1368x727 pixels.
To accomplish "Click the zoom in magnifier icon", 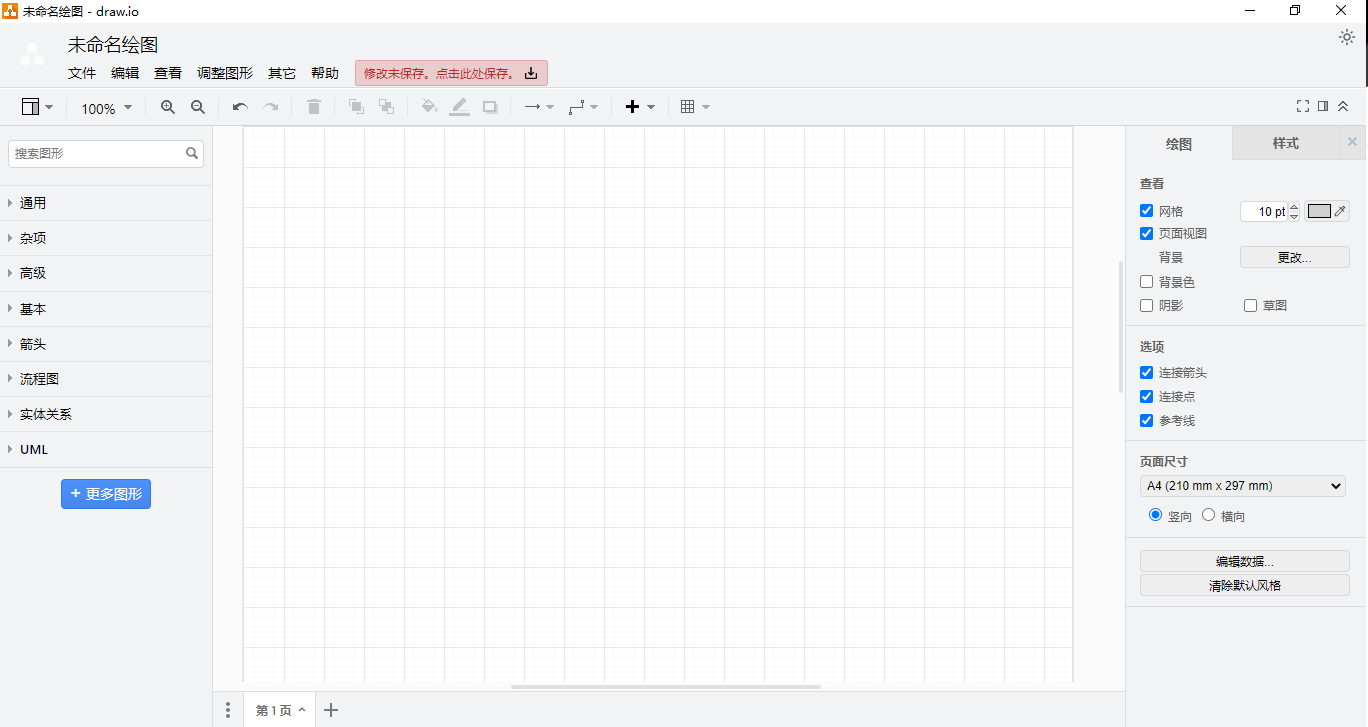I will (168, 107).
